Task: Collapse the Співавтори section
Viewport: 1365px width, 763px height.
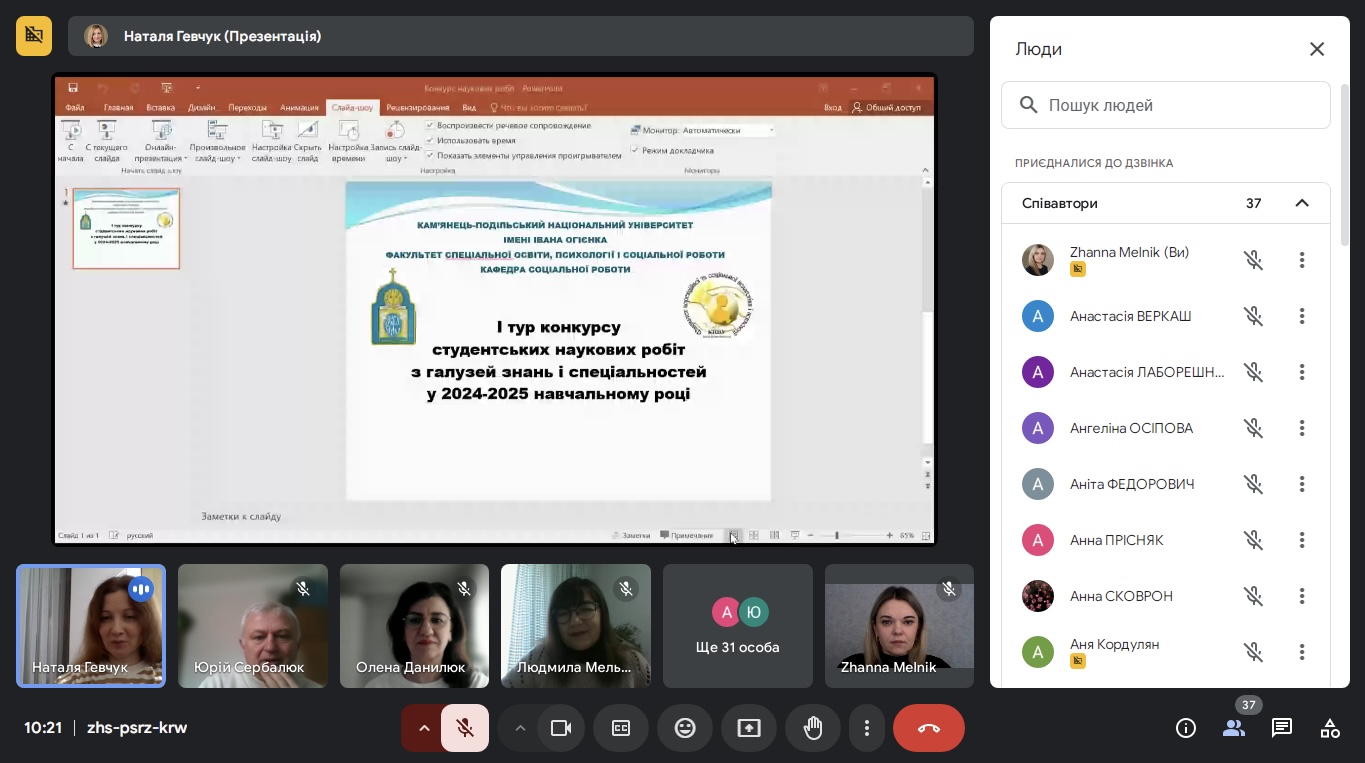Action: coord(1302,203)
